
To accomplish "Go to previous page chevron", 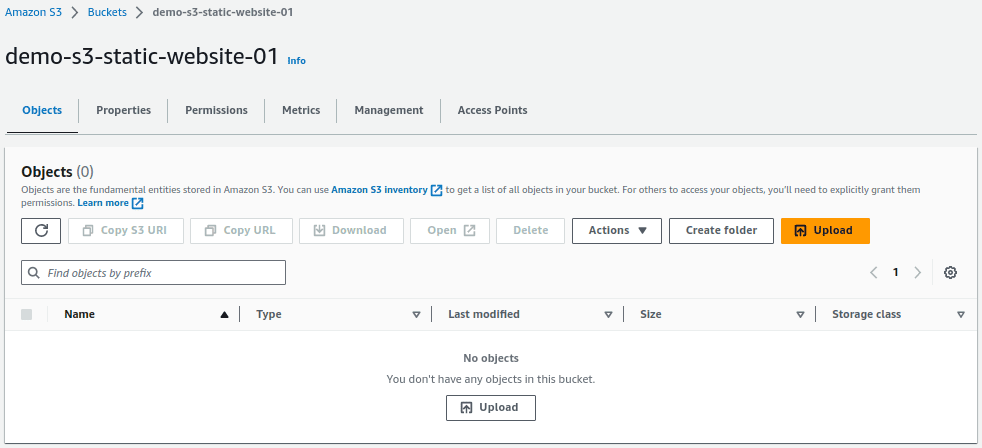I will pos(874,273).
